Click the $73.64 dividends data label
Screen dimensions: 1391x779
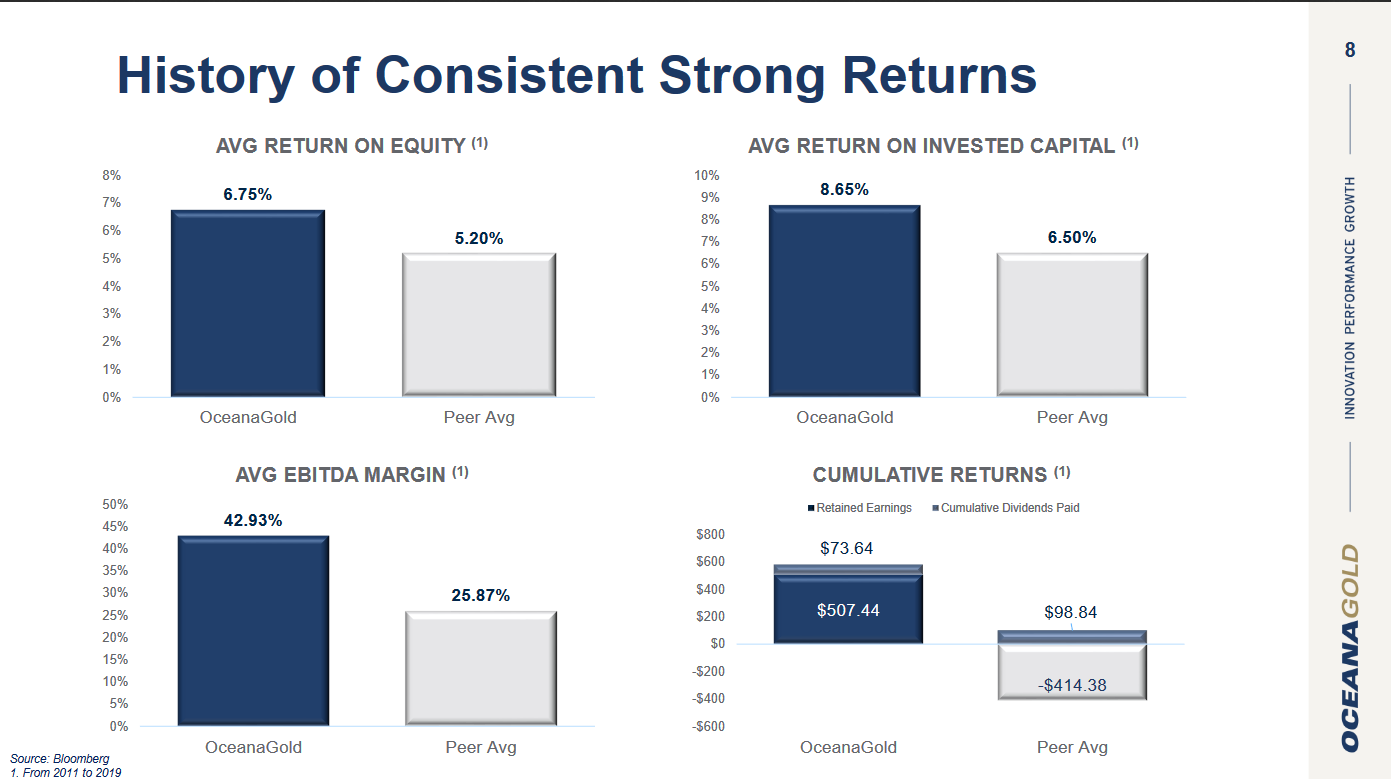pos(847,548)
